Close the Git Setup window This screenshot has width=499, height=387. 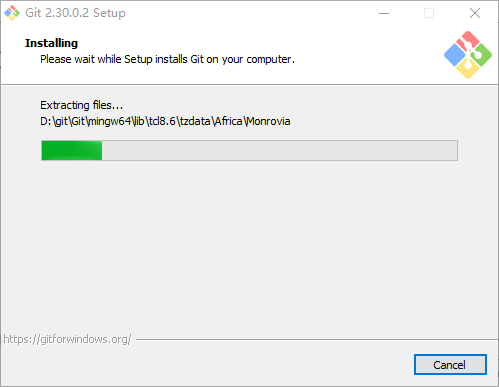pyautogui.click(x=475, y=13)
